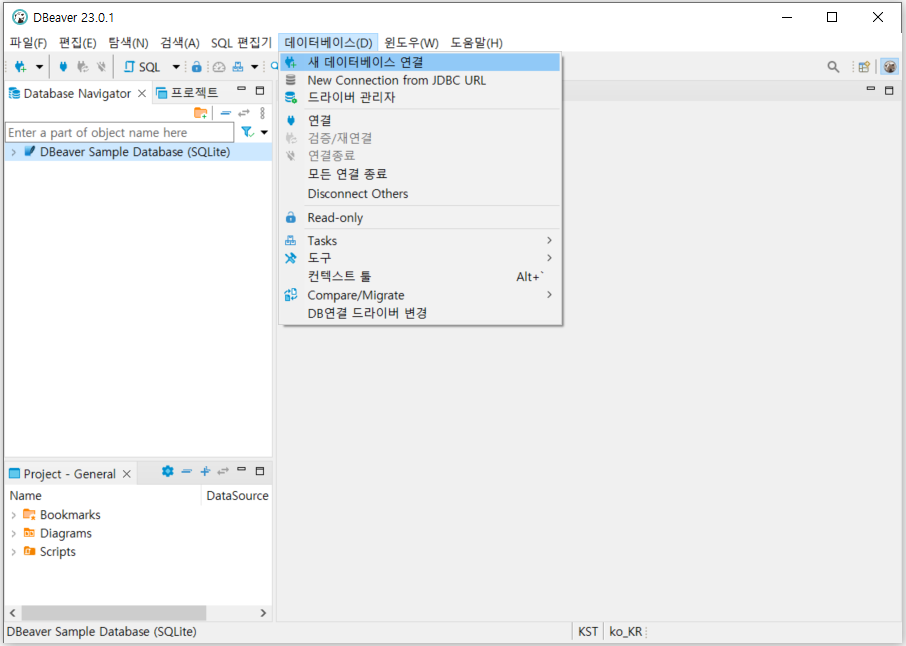
Task: Open the dashboard gauge toolbar icon
Action: point(219,67)
